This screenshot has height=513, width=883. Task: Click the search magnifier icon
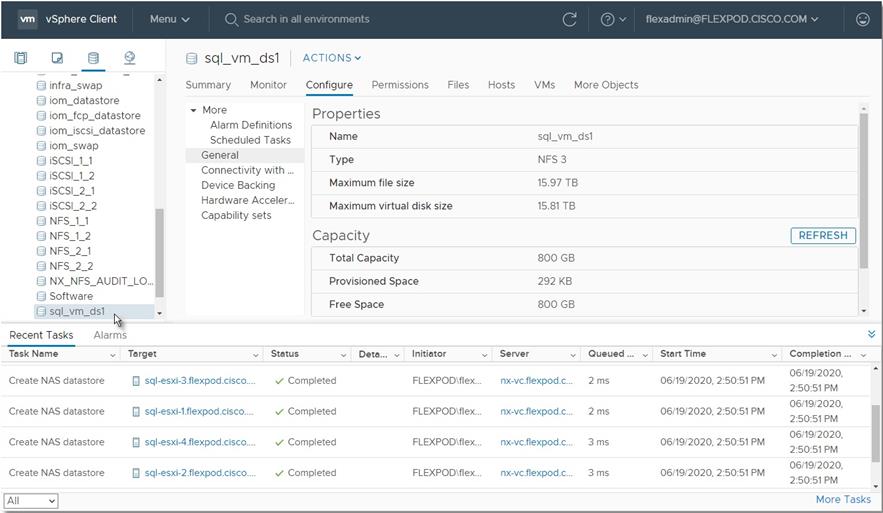[231, 20]
